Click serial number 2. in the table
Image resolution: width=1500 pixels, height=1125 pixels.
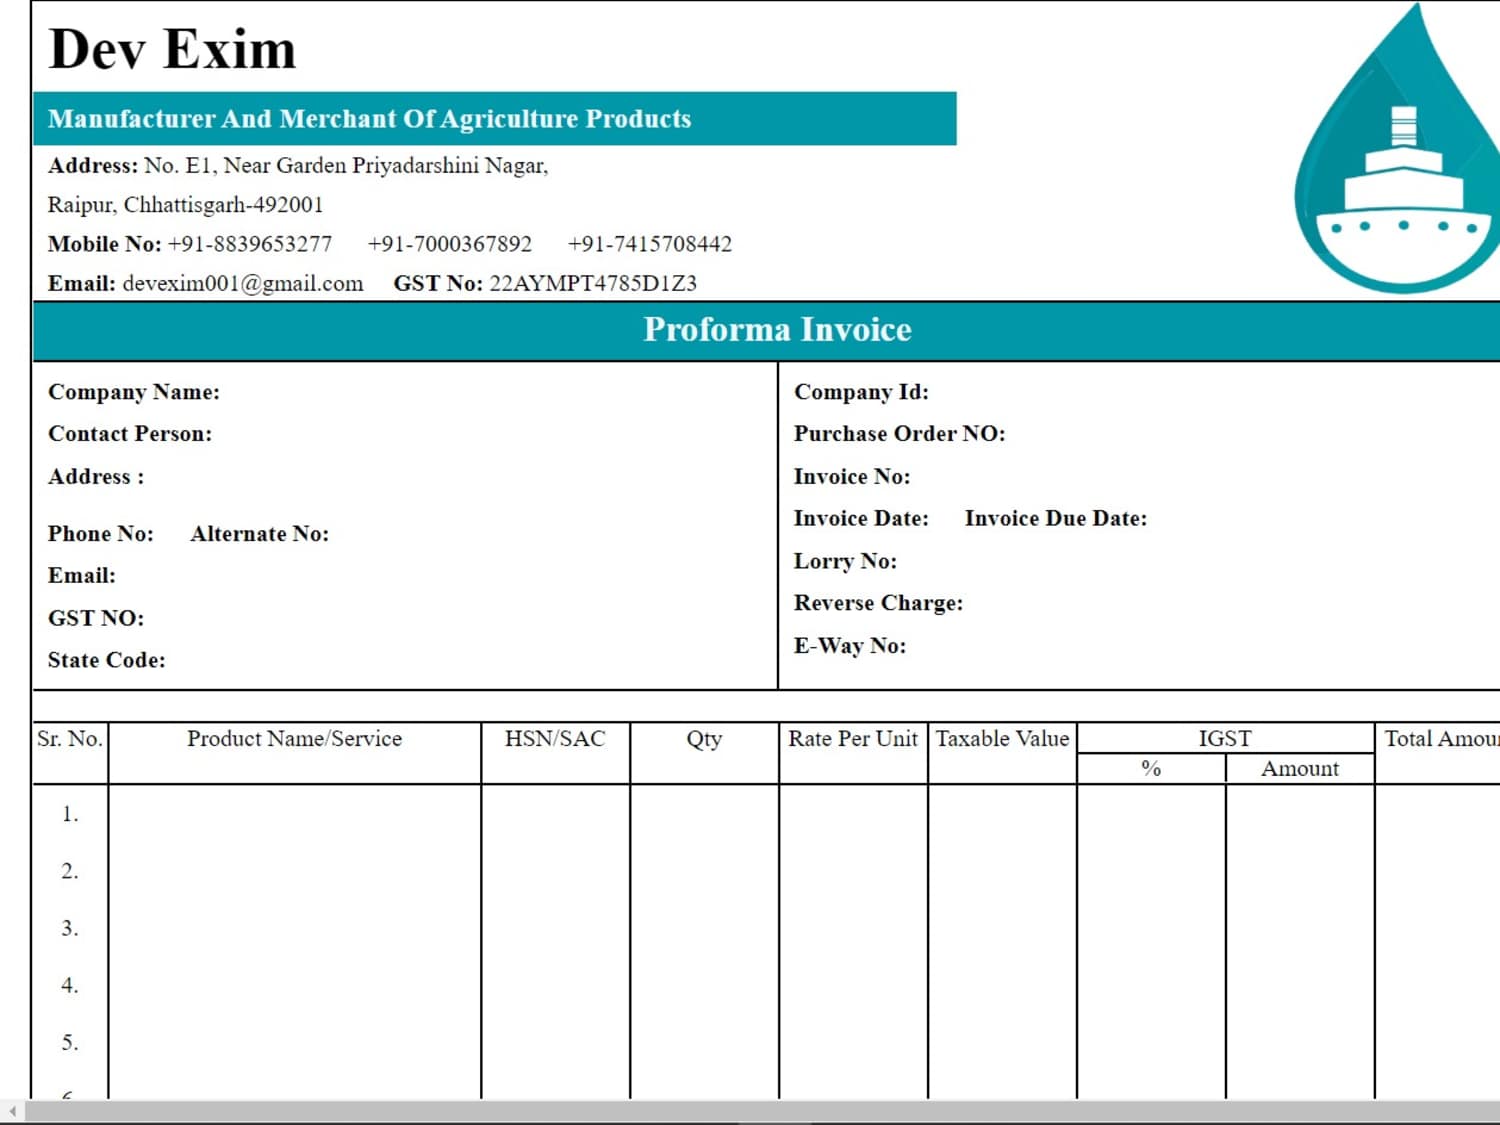pyautogui.click(x=70, y=871)
